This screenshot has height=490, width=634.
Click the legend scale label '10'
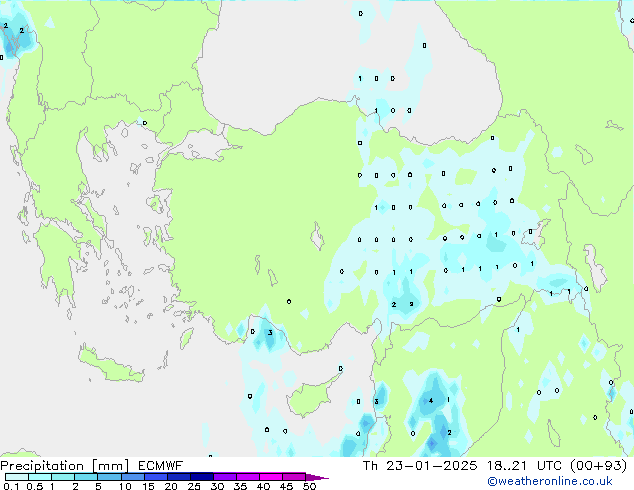(125, 486)
